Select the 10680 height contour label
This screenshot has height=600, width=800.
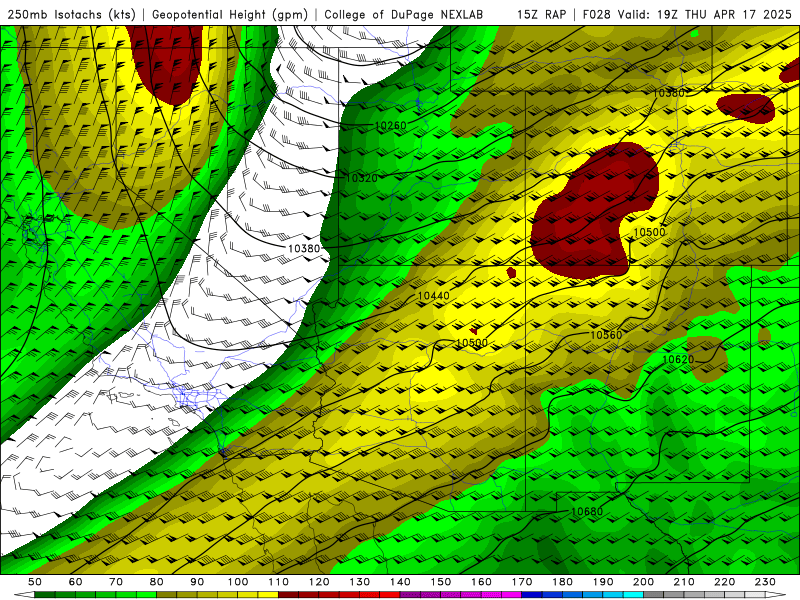pos(587,511)
